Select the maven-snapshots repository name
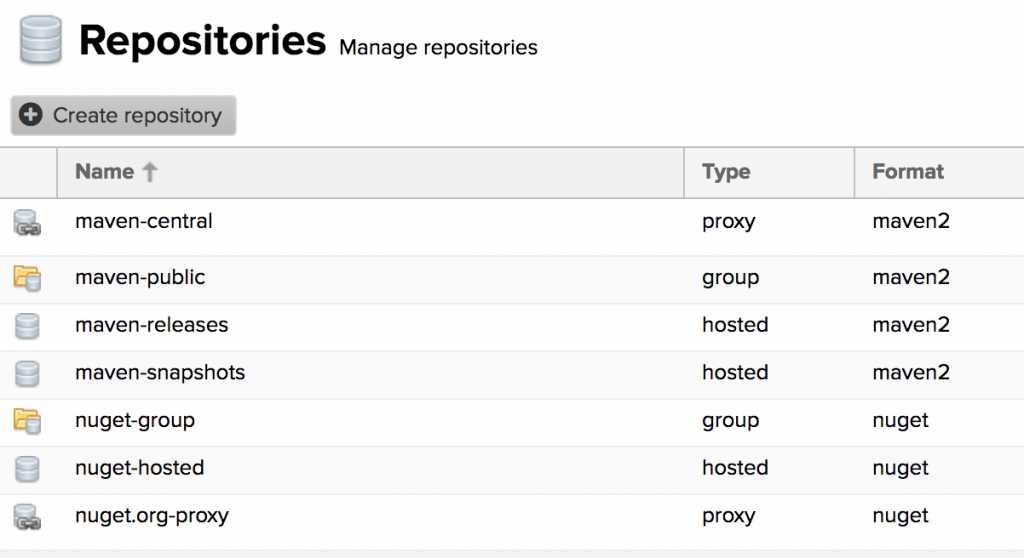This screenshot has width=1024, height=558. click(160, 373)
